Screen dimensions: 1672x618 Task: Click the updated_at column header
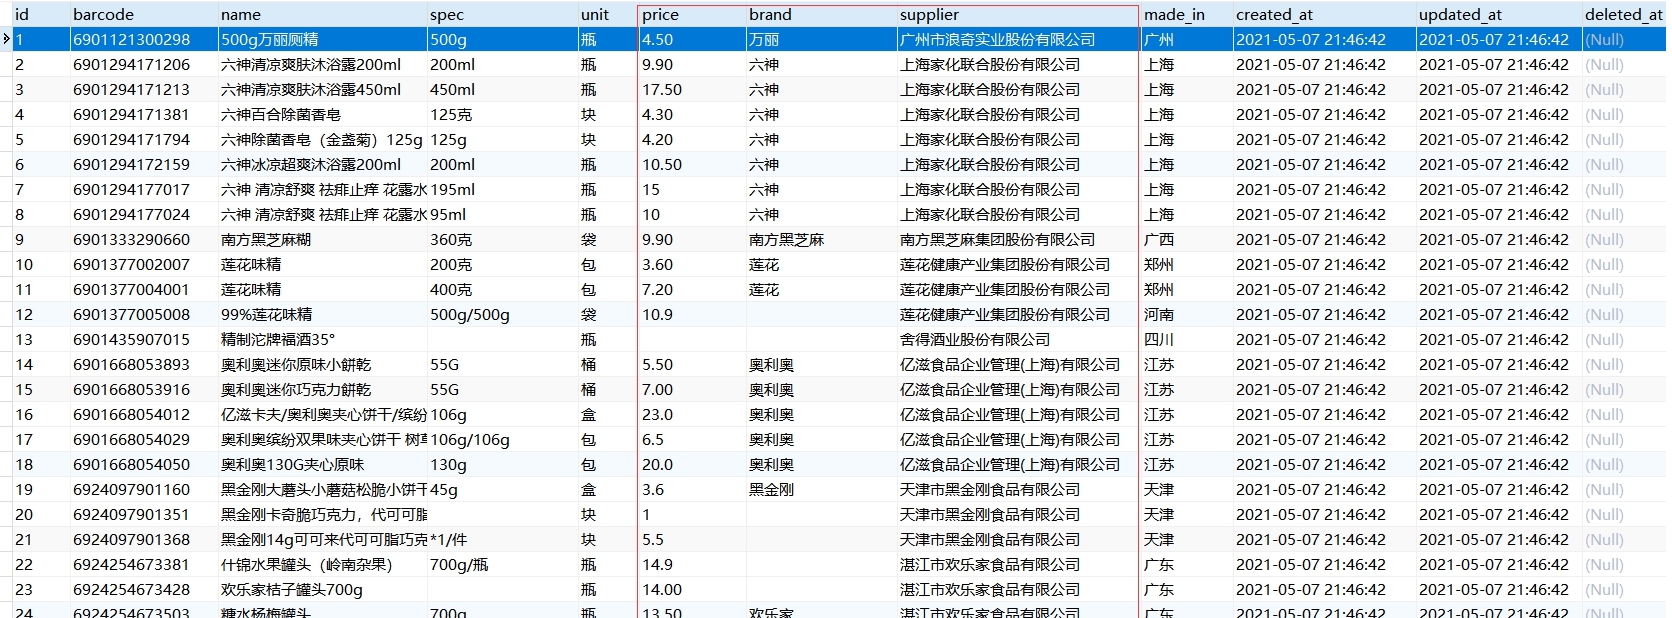[1499, 14]
